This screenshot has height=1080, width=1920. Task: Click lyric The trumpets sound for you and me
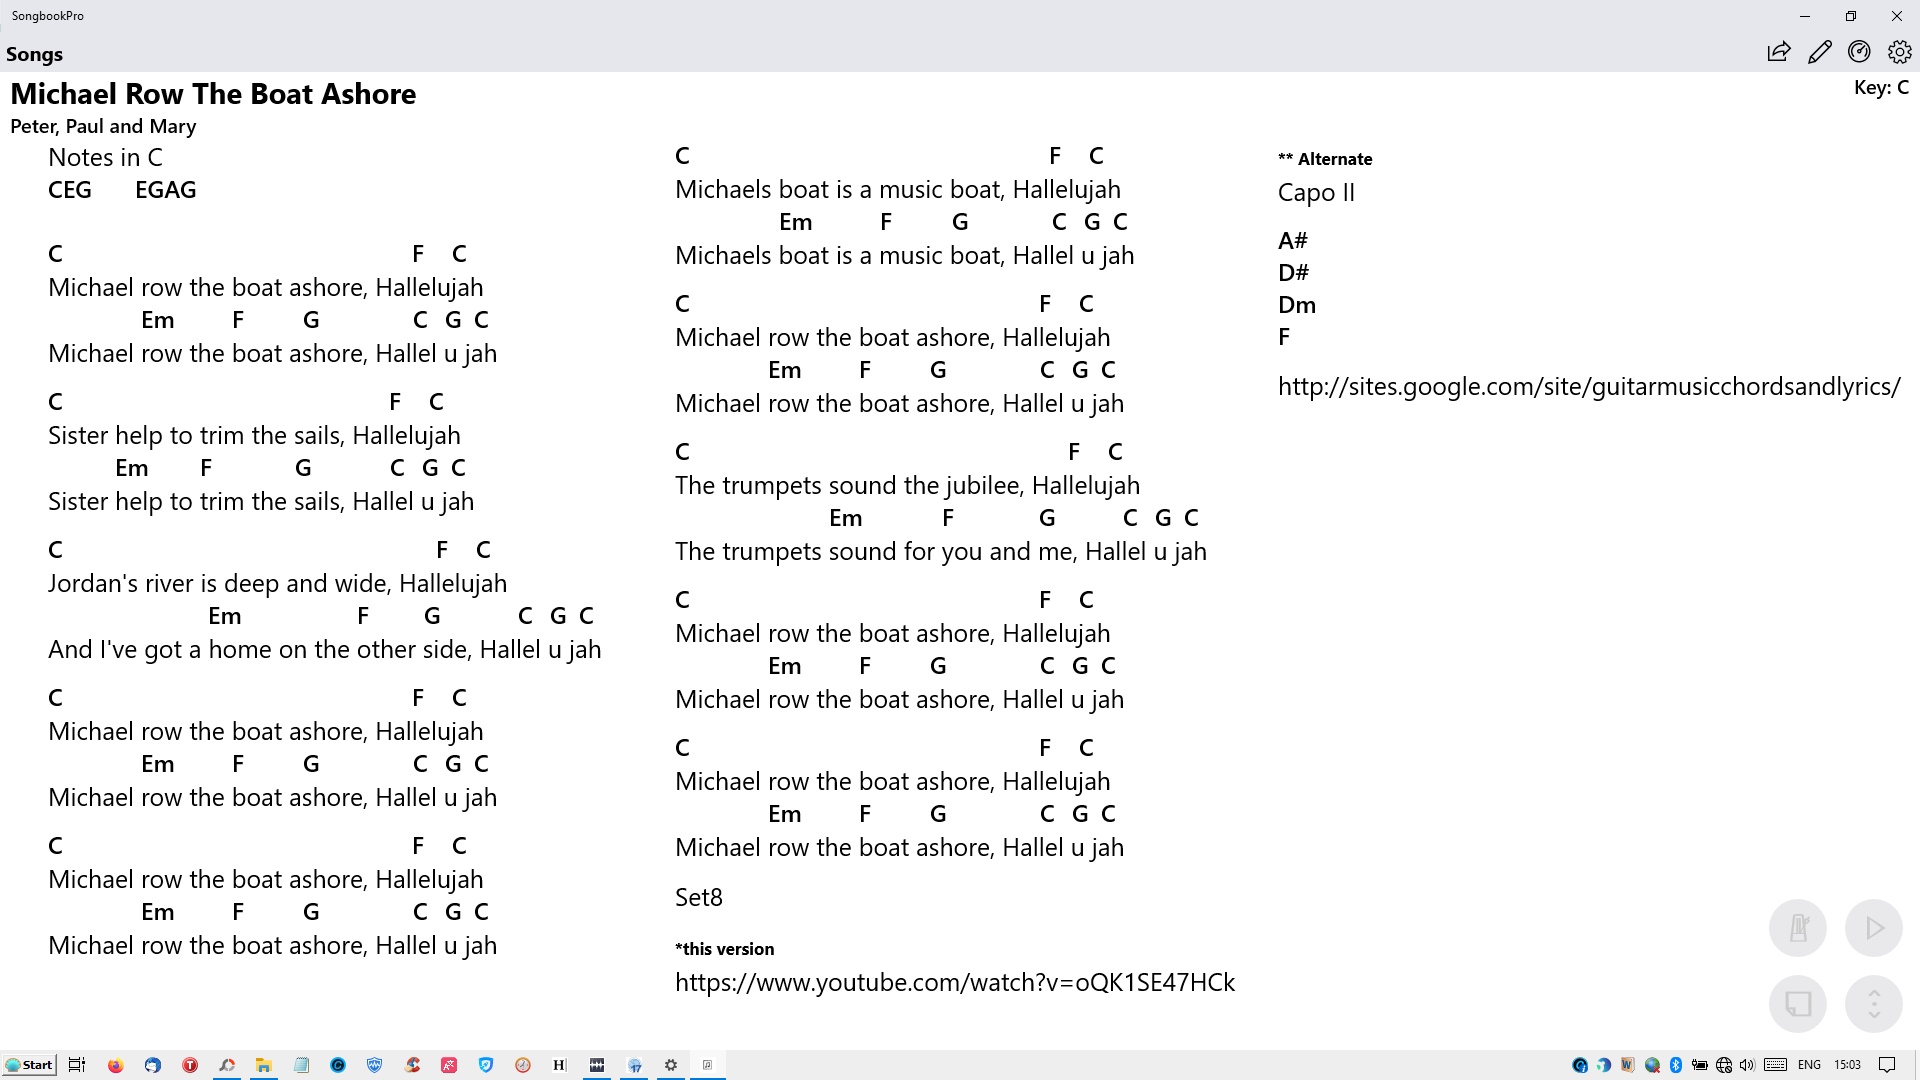(874, 551)
